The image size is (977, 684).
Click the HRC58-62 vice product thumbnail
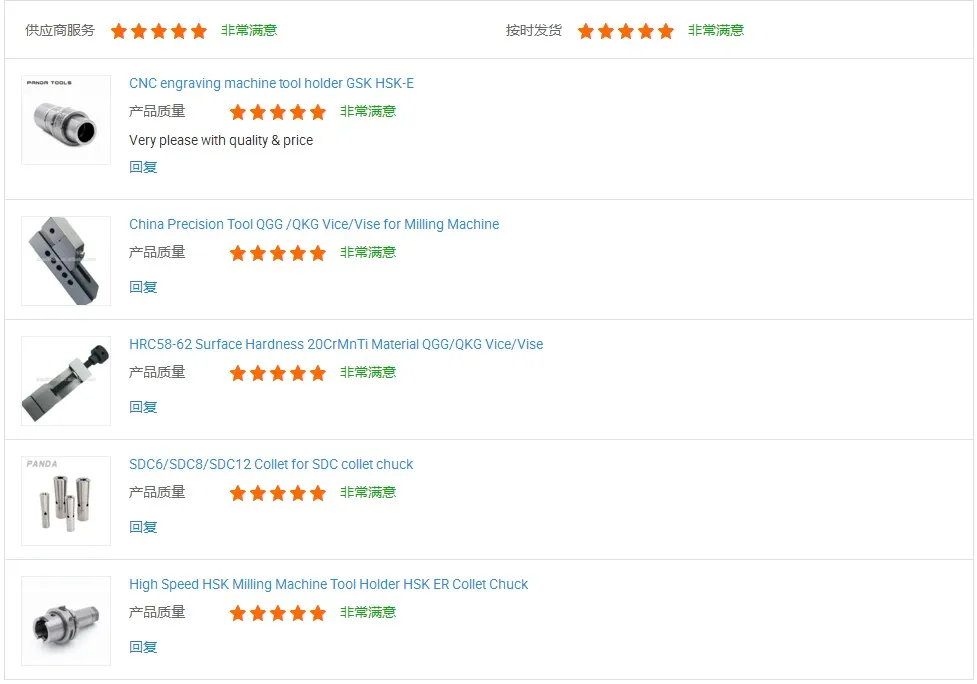(x=66, y=380)
